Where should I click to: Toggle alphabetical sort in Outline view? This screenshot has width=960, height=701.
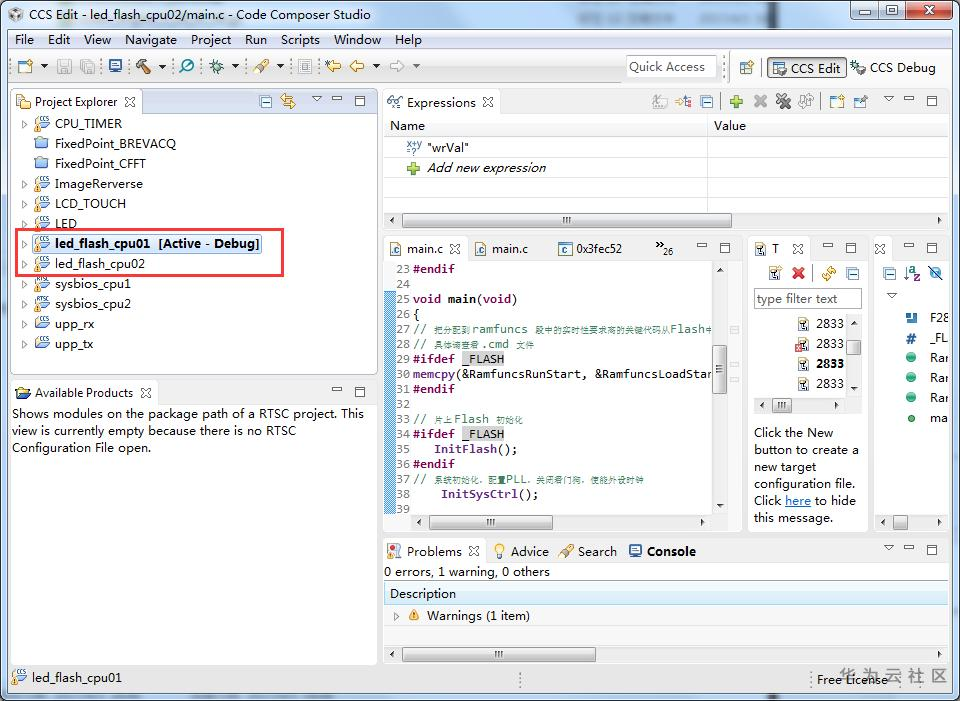pos(912,274)
